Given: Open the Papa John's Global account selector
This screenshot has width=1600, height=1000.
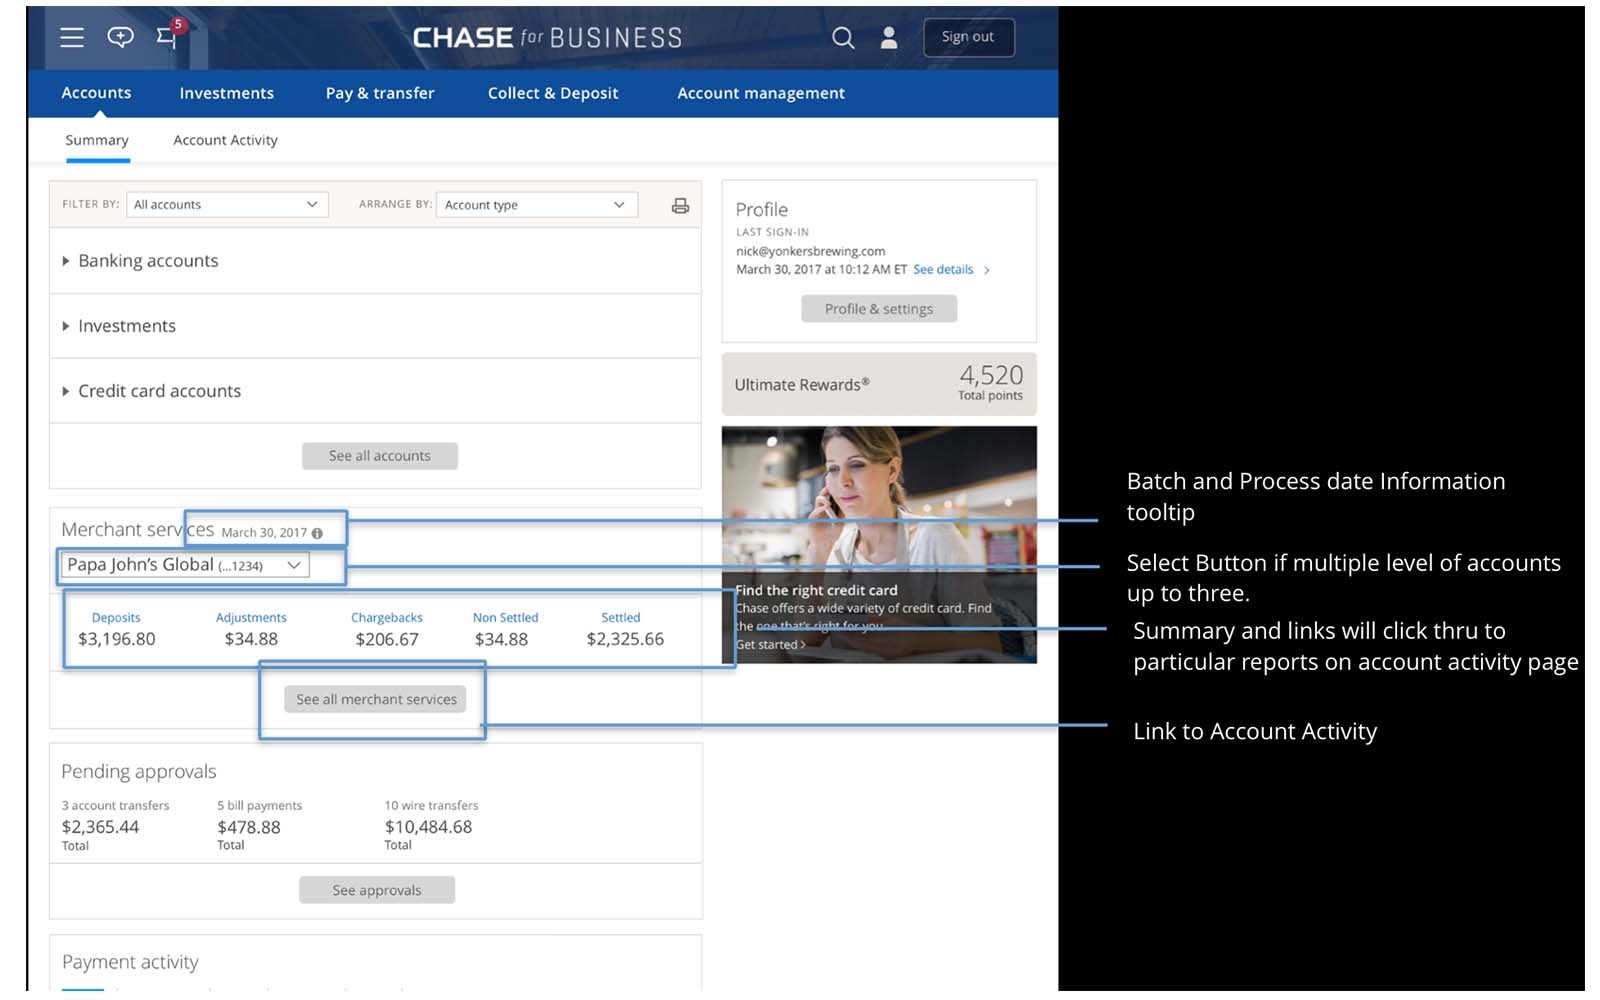Looking at the screenshot, I should coord(185,565).
